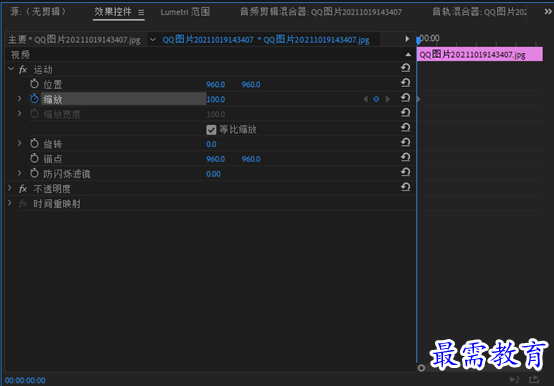Open the 音轨混合器 tab
This screenshot has height=386, width=554.
479,12
